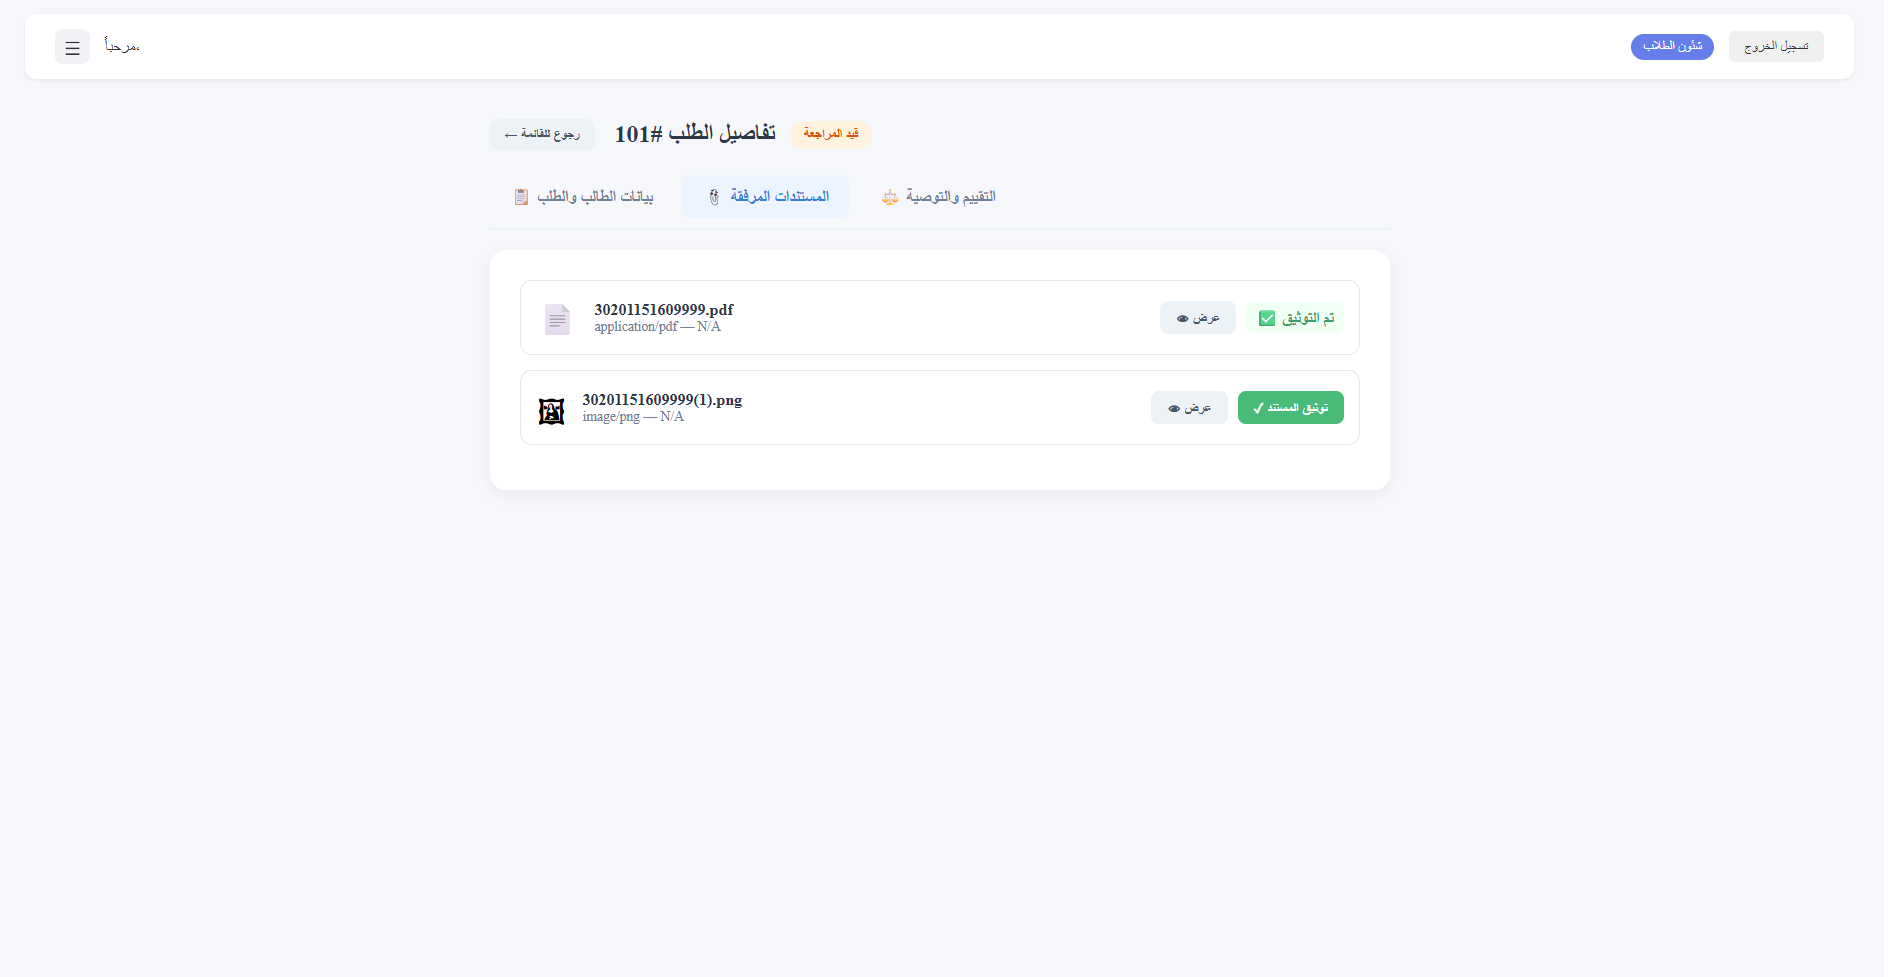
Task: Toggle the green verification checkbox in تم التوثيق badge
Action: coord(1267,317)
